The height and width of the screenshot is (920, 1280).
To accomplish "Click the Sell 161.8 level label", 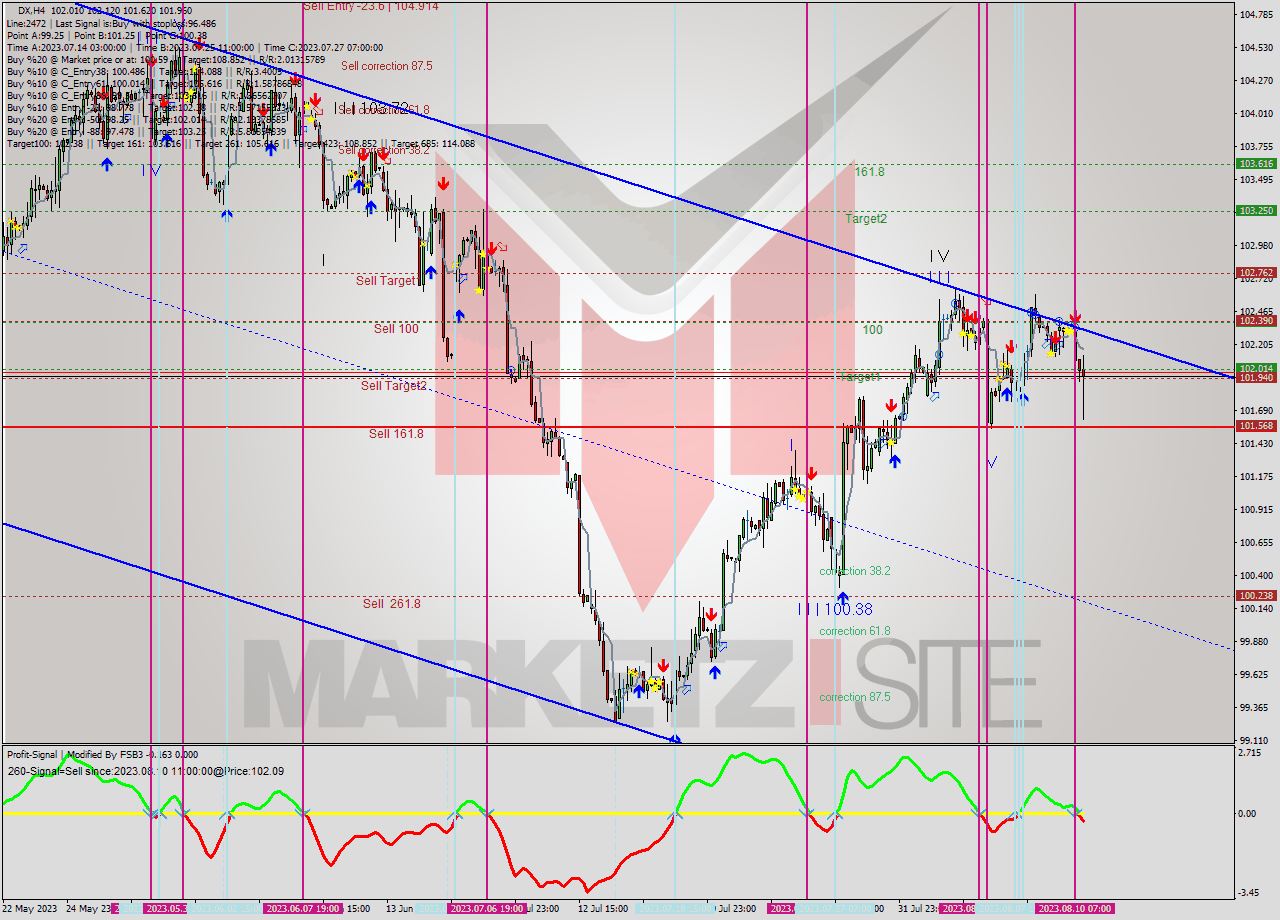I will tap(396, 434).
